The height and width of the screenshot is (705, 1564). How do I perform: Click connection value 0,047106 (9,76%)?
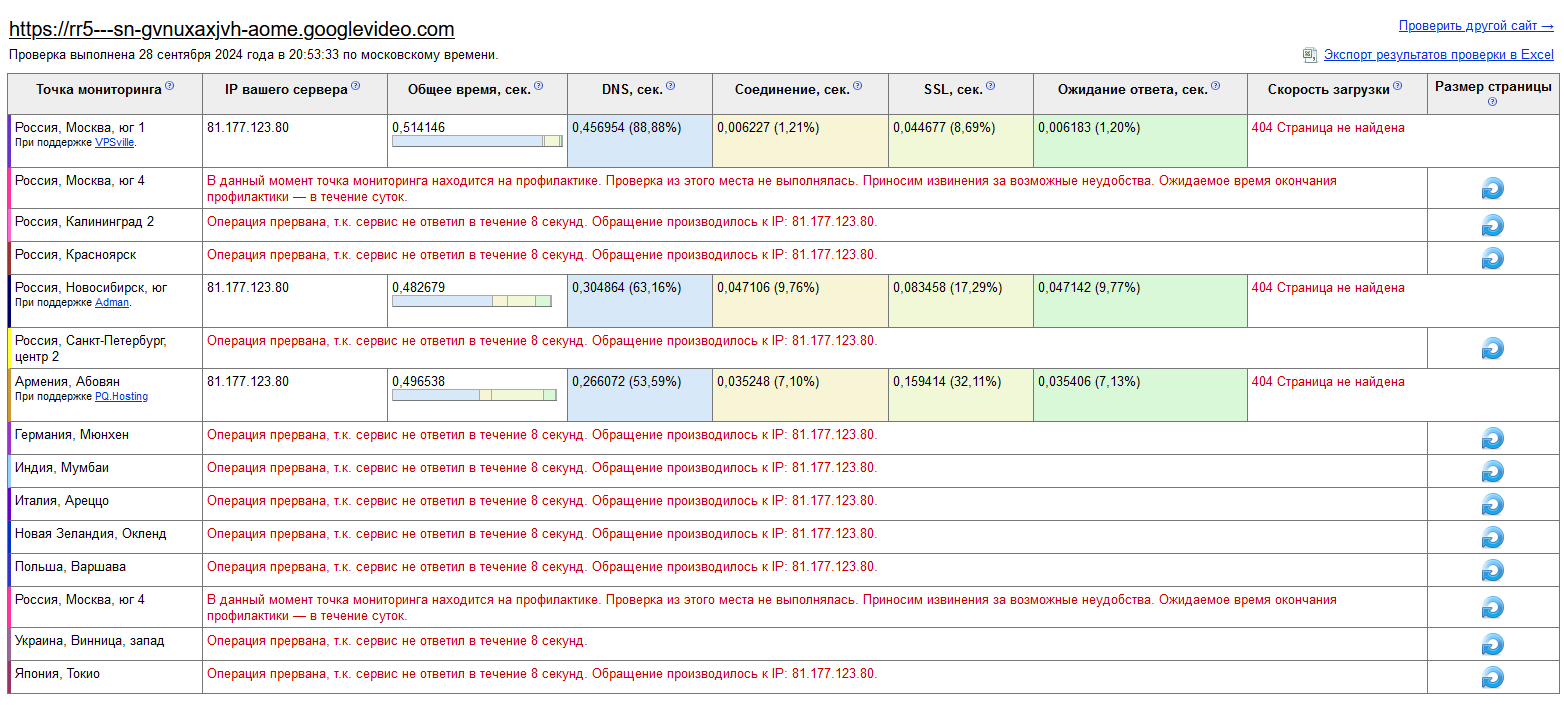click(768, 288)
